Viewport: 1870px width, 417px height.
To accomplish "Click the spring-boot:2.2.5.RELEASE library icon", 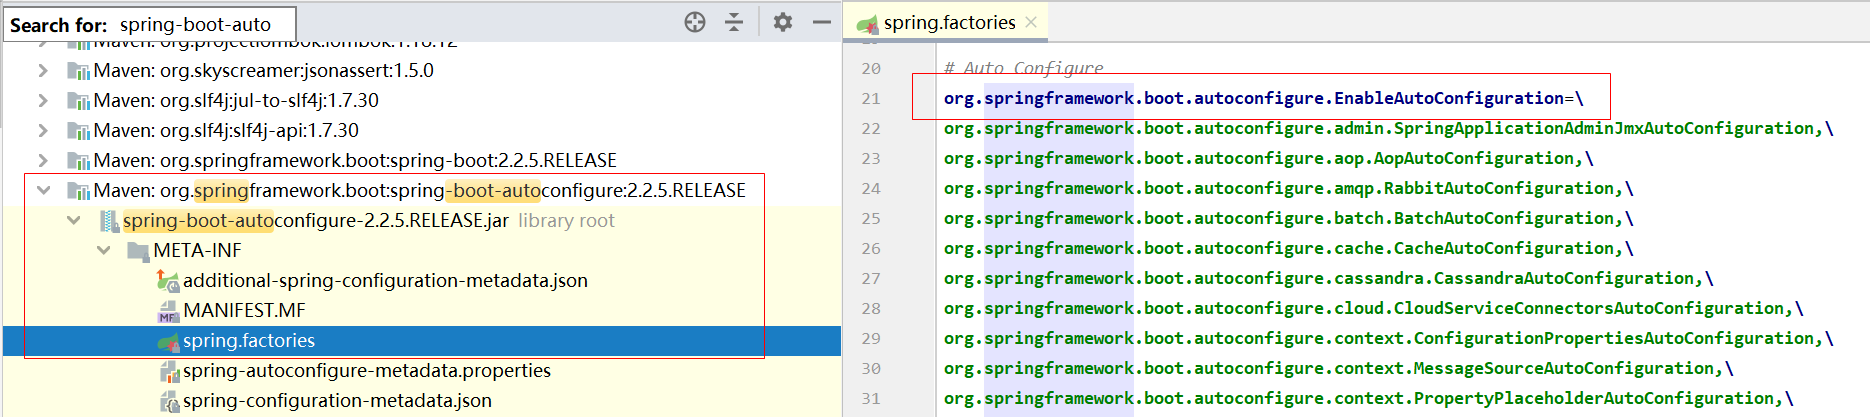I will coord(78,161).
